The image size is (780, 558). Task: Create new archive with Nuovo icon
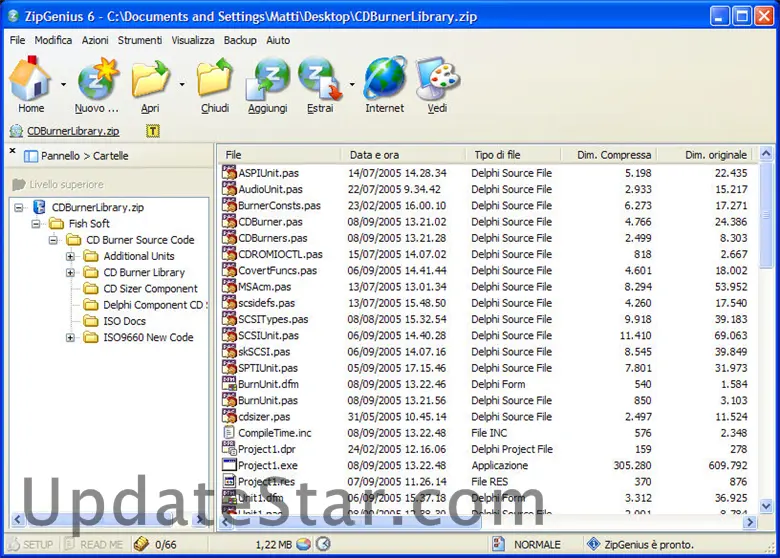pos(97,79)
